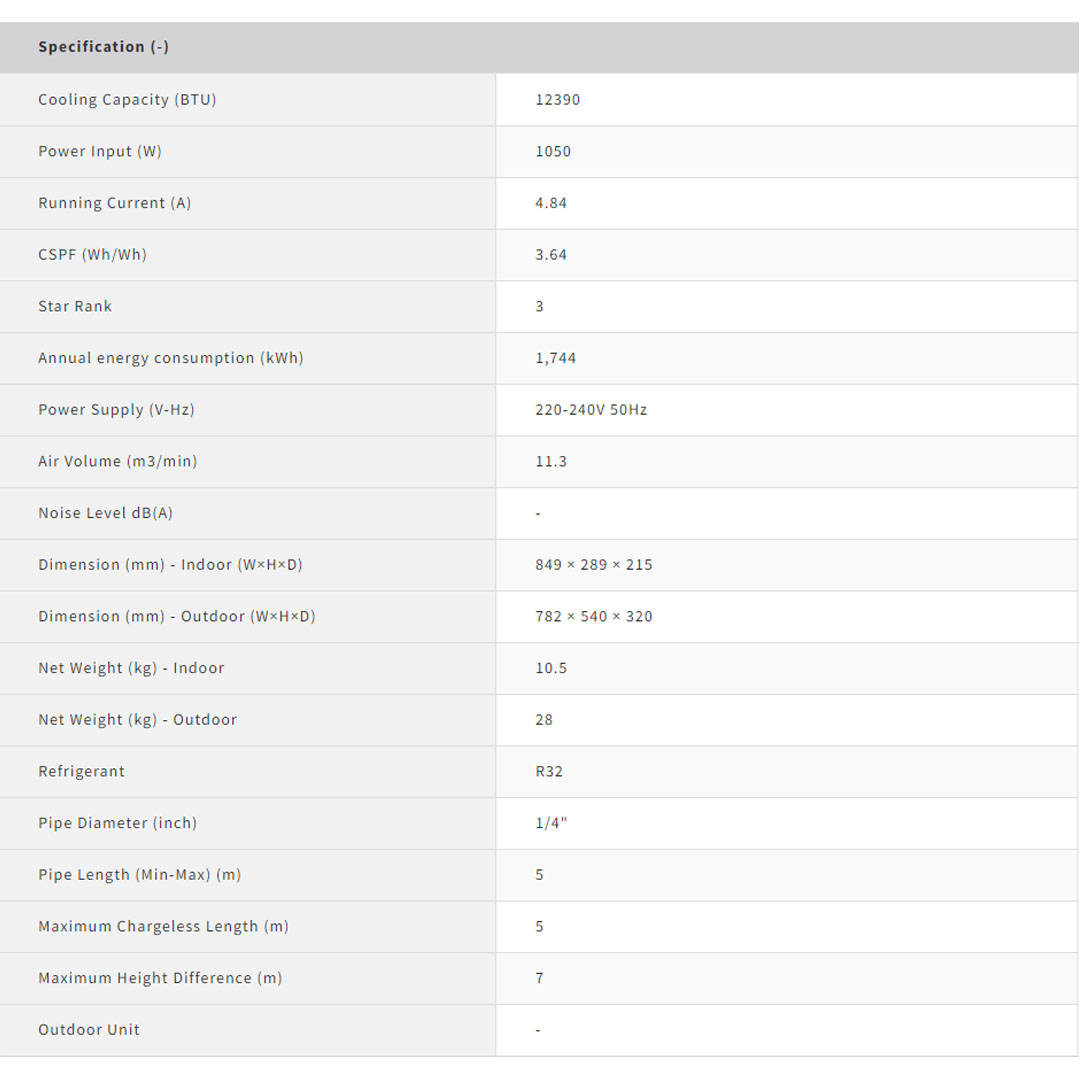Screen dimensions: 1080x1080
Task: Click the Pipe Diameter (inch) label
Action: (x=118, y=823)
